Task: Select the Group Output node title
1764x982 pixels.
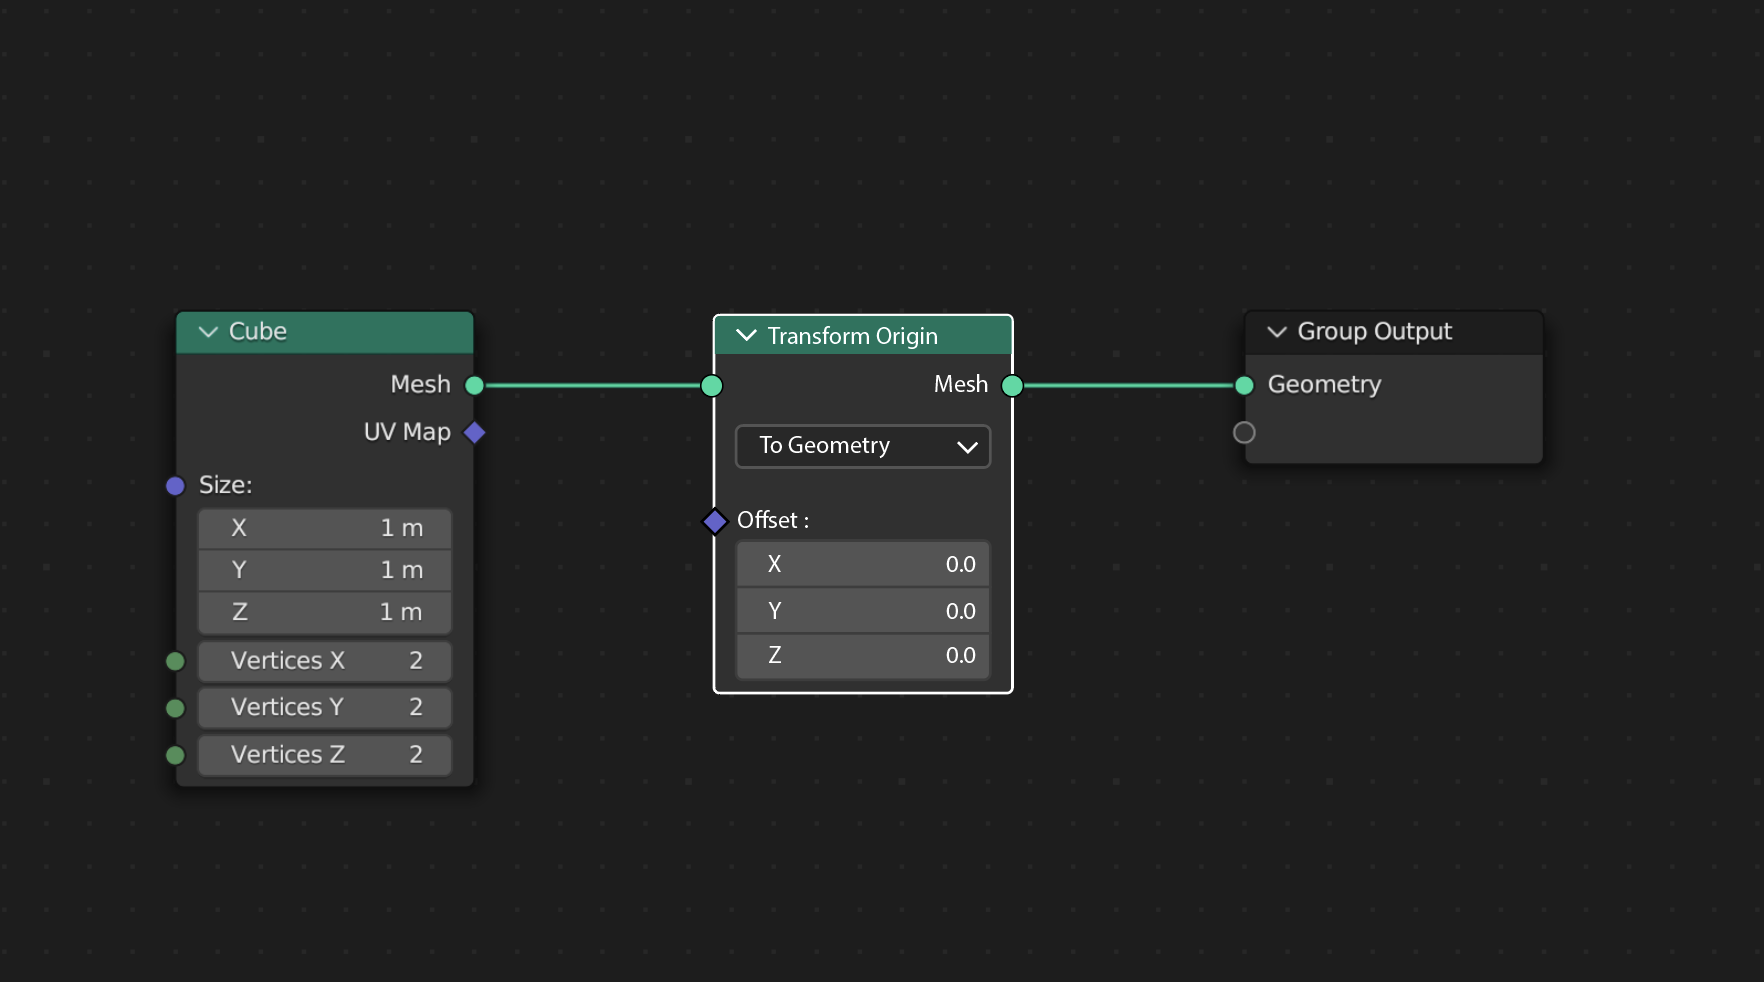Action: [x=1375, y=332]
